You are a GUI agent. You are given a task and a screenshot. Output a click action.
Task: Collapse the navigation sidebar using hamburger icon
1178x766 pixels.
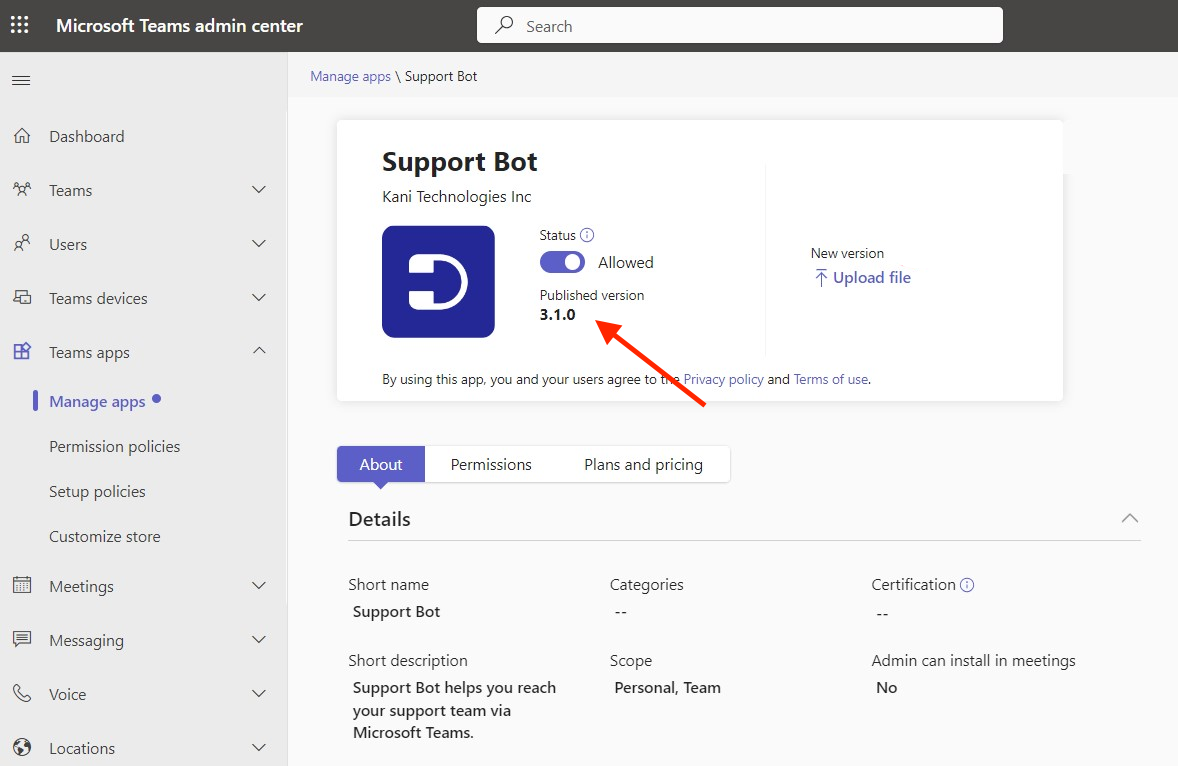pyautogui.click(x=21, y=80)
